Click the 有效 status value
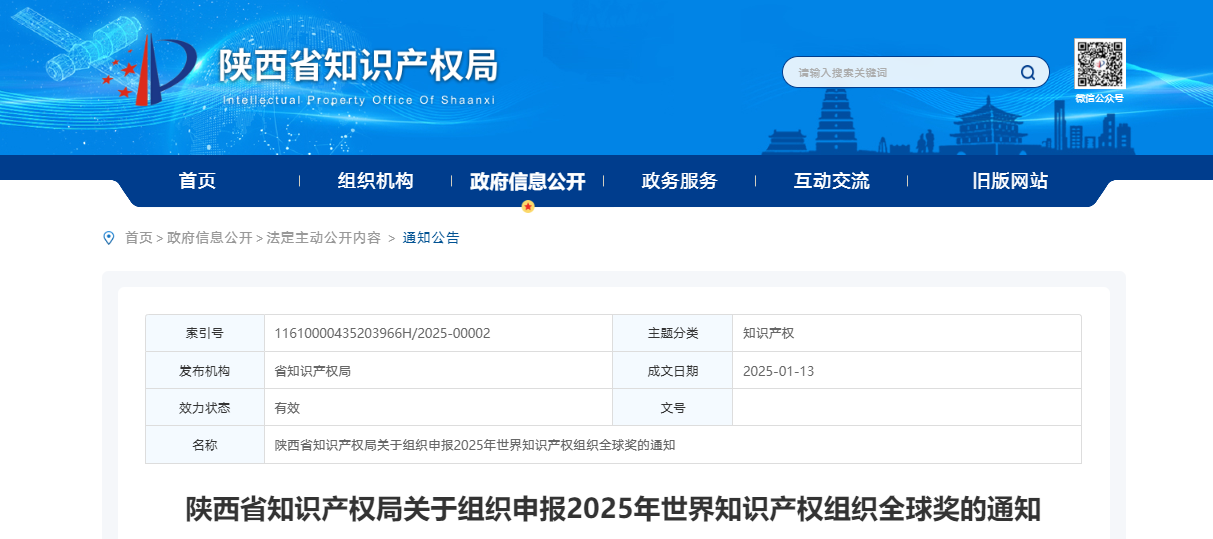 tap(287, 408)
